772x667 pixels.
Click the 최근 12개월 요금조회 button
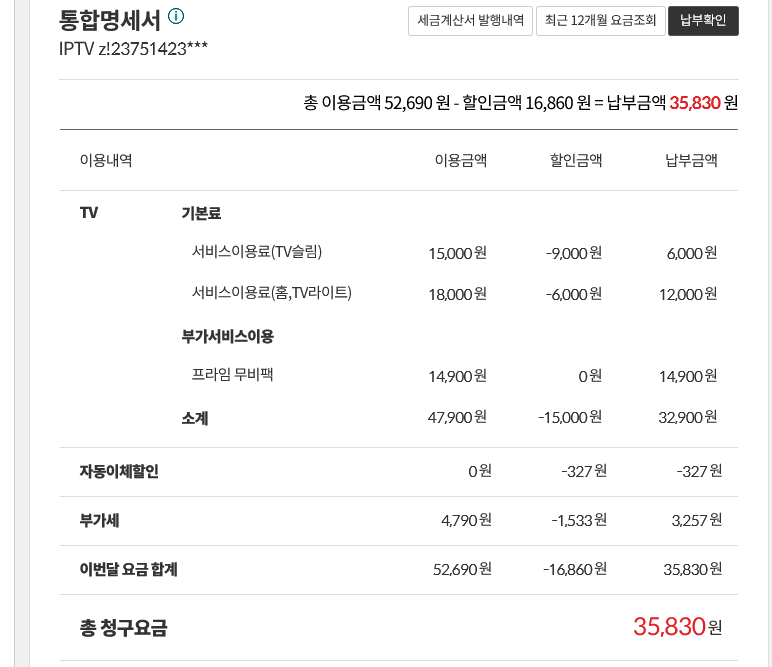point(600,21)
